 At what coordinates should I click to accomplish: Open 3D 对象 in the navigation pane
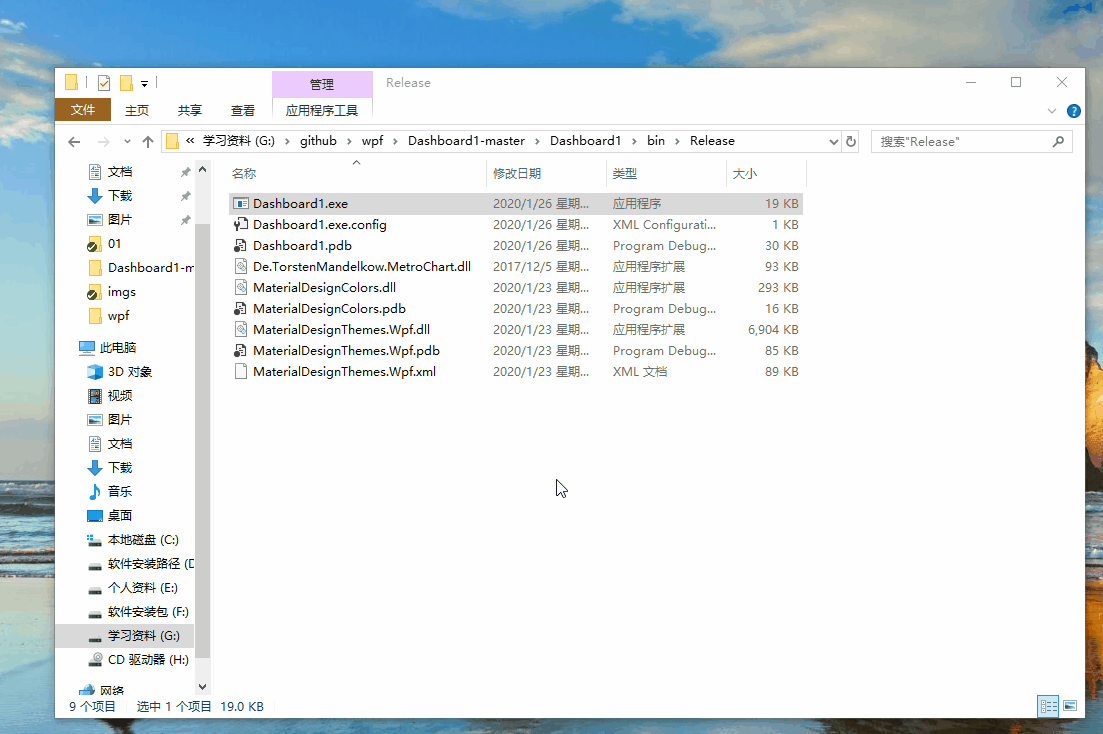click(x=129, y=372)
